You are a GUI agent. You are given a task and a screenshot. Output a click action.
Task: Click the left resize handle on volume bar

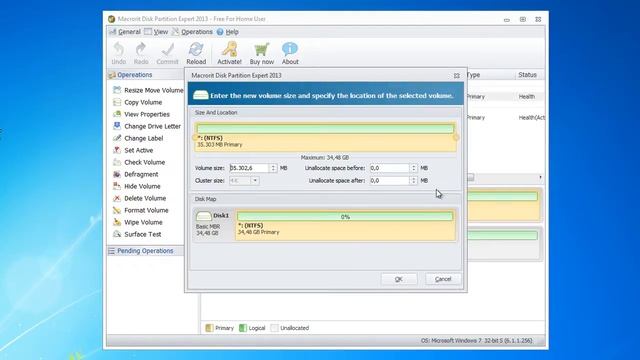click(195, 138)
